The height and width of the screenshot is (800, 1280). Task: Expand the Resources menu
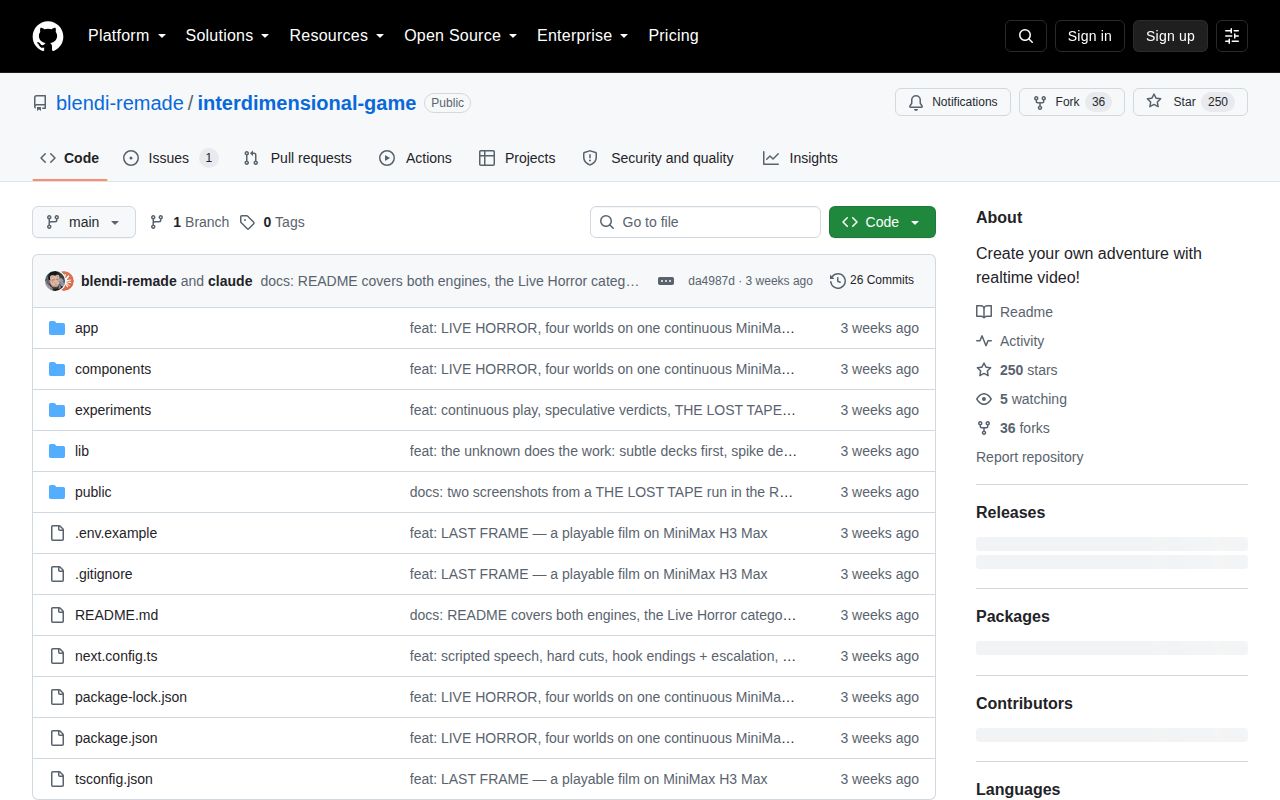pyautogui.click(x=337, y=36)
